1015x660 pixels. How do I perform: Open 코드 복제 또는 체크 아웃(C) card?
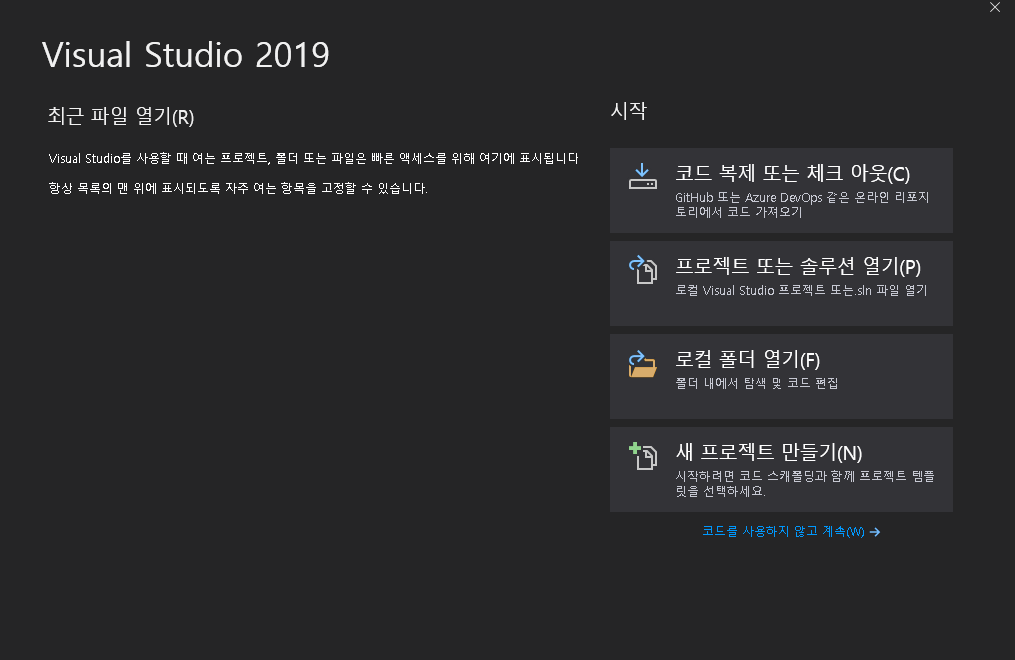pyautogui.click(x=781, y=190)
